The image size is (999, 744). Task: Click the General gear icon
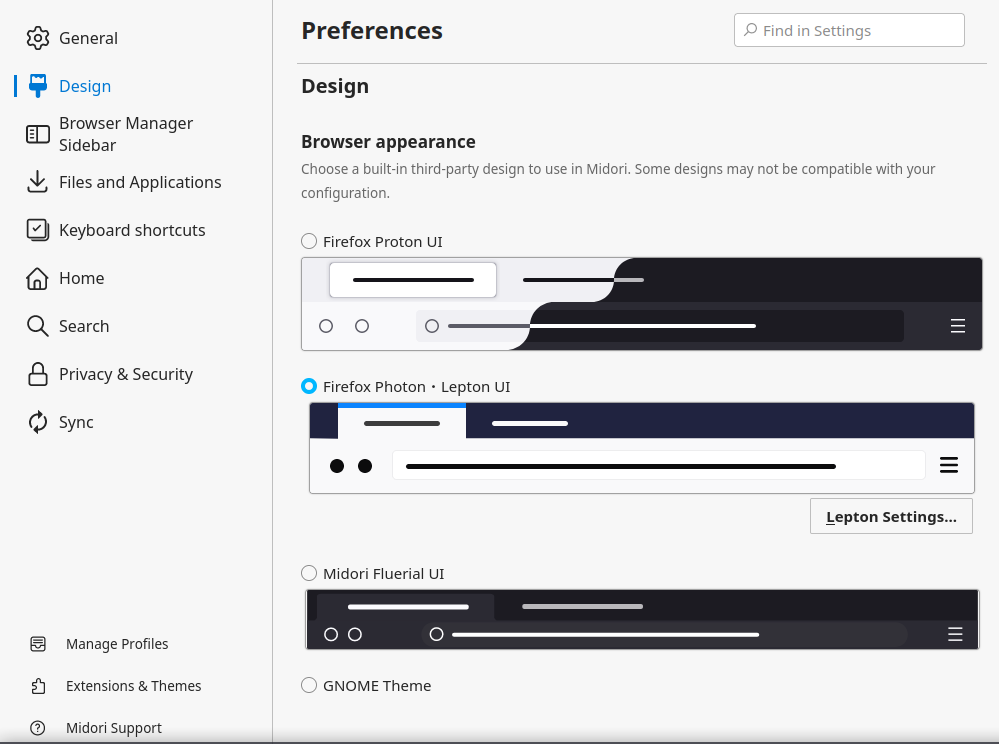[x=38, y=38]
